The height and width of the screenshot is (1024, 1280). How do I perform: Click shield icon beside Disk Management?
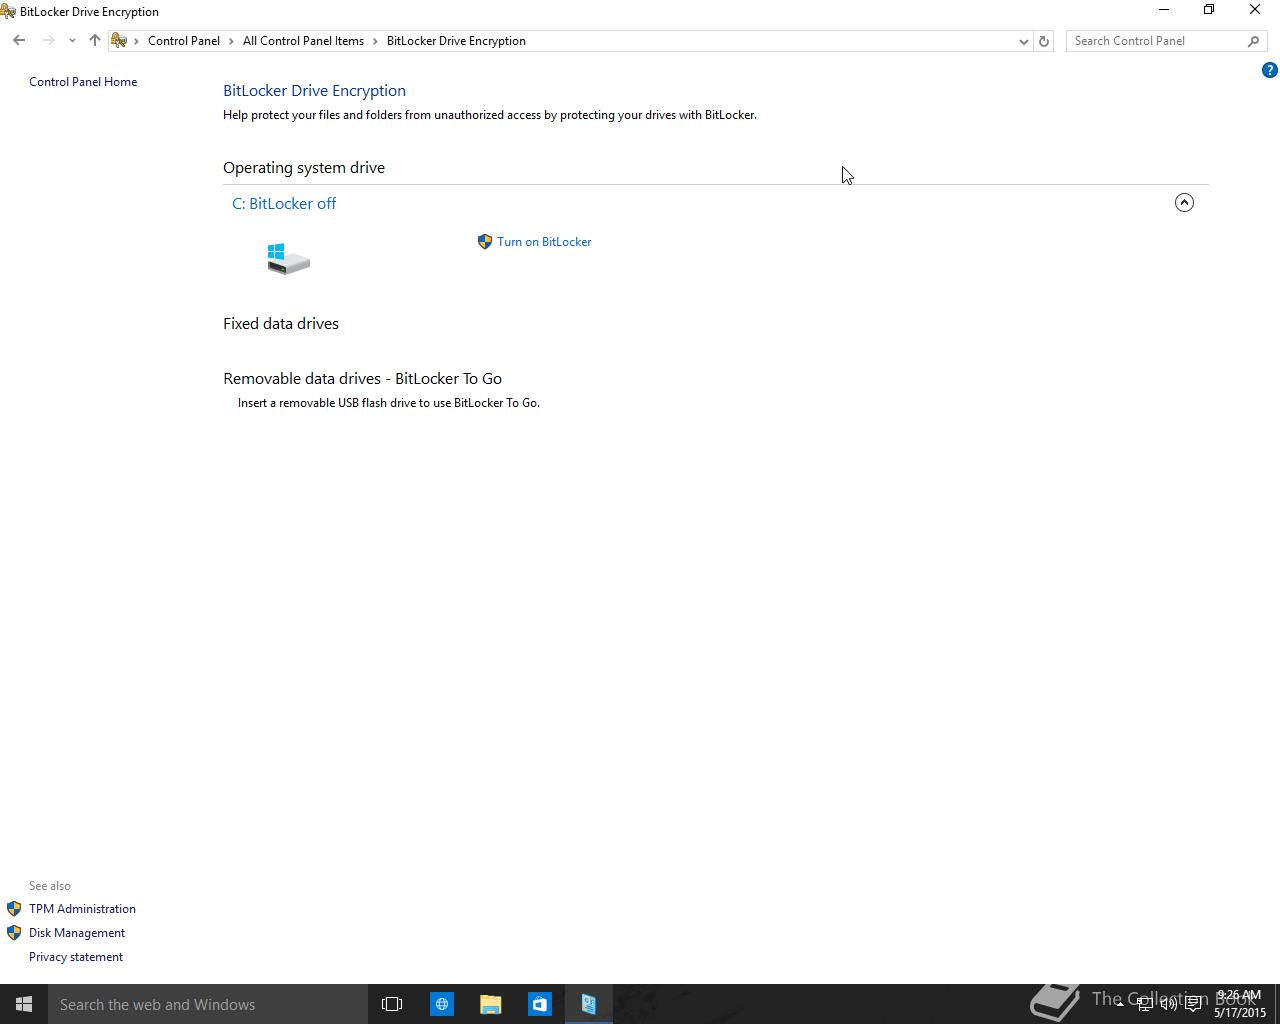pos(14,933)
